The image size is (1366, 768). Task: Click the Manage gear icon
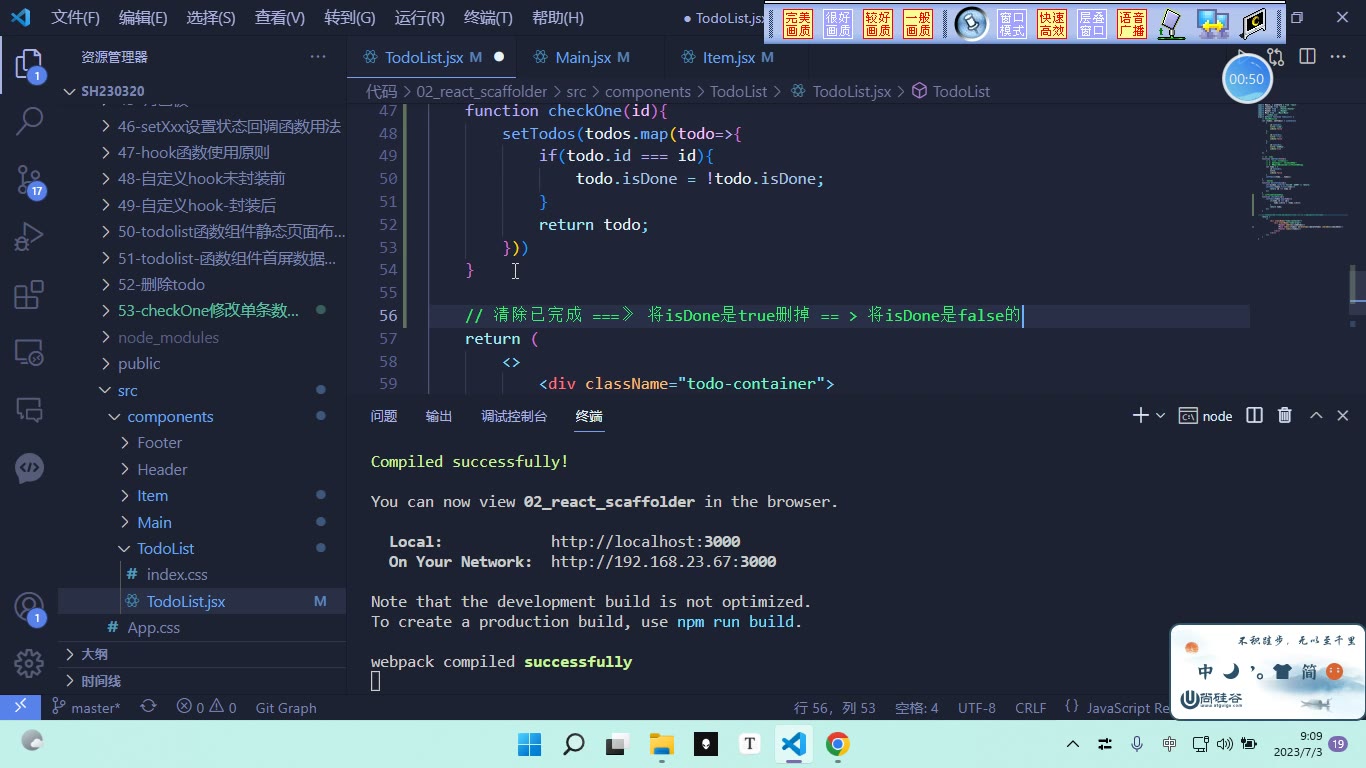click(x=29, y=662)
